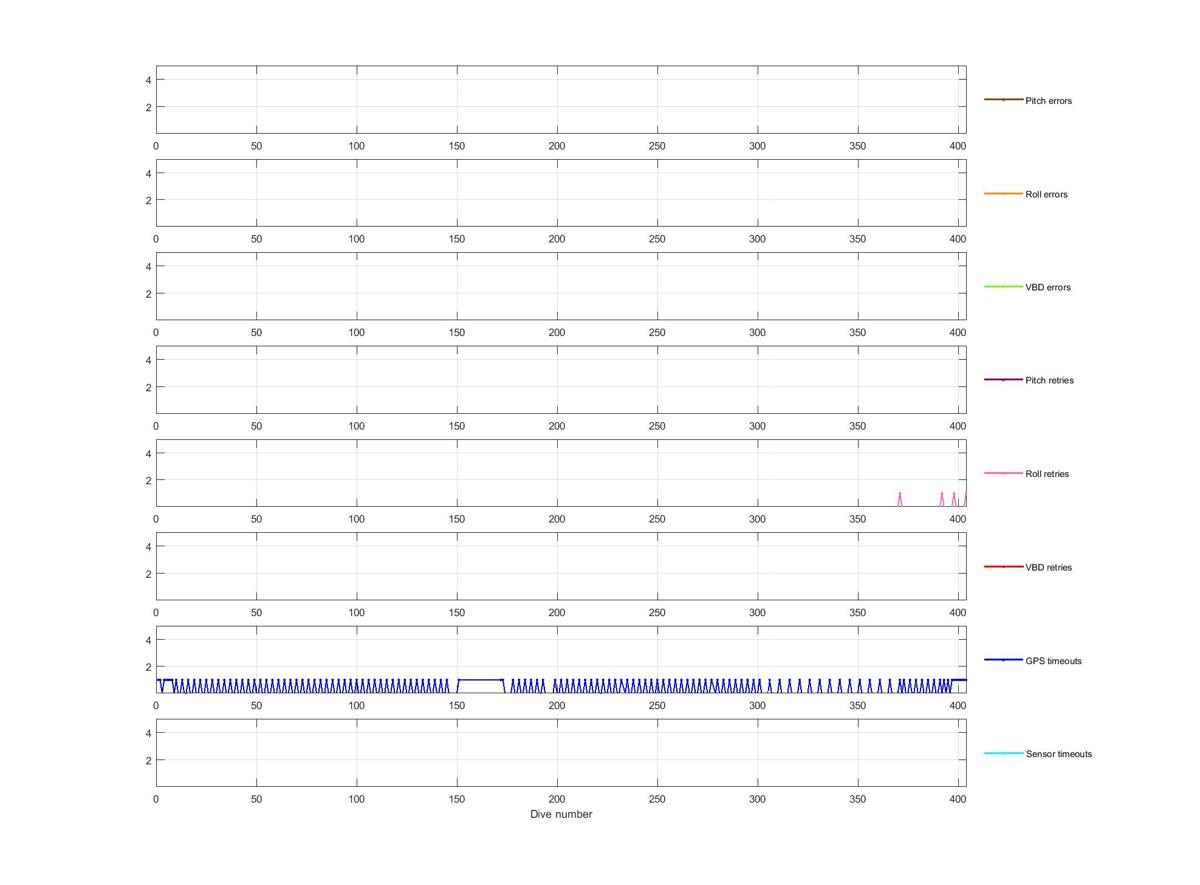Click the Sensor timeouts legend label
Image resolution: width=1200 pixels, height=885 pixels.
point(1059,754)
